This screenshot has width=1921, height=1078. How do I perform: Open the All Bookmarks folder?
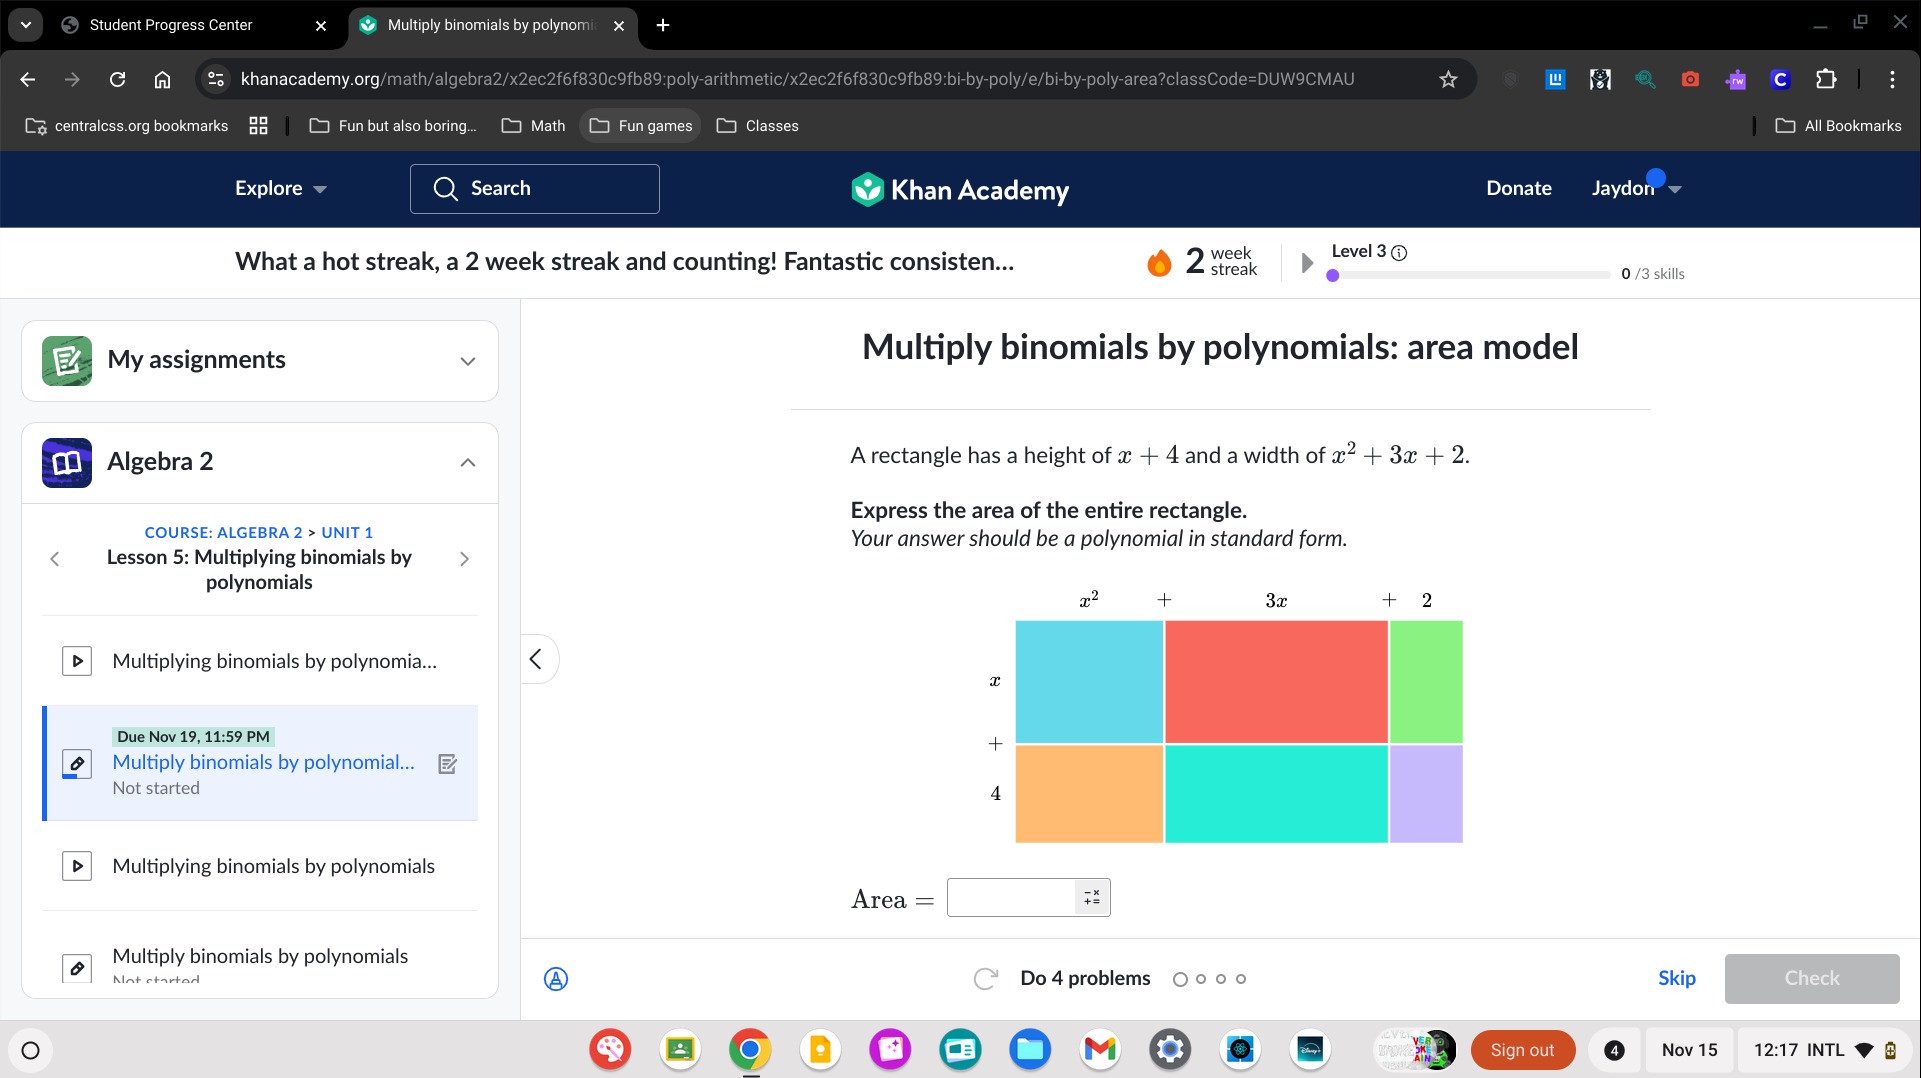coord(1838,126)
